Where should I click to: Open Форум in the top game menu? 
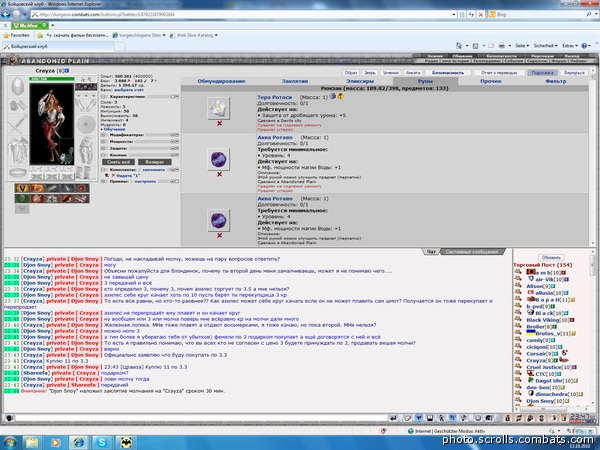coord(559,61)
